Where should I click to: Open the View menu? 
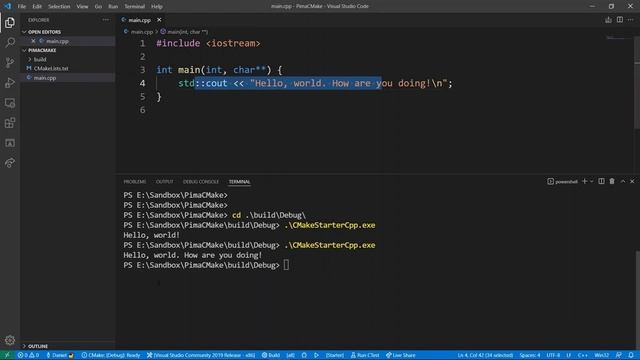coord(82,6)
